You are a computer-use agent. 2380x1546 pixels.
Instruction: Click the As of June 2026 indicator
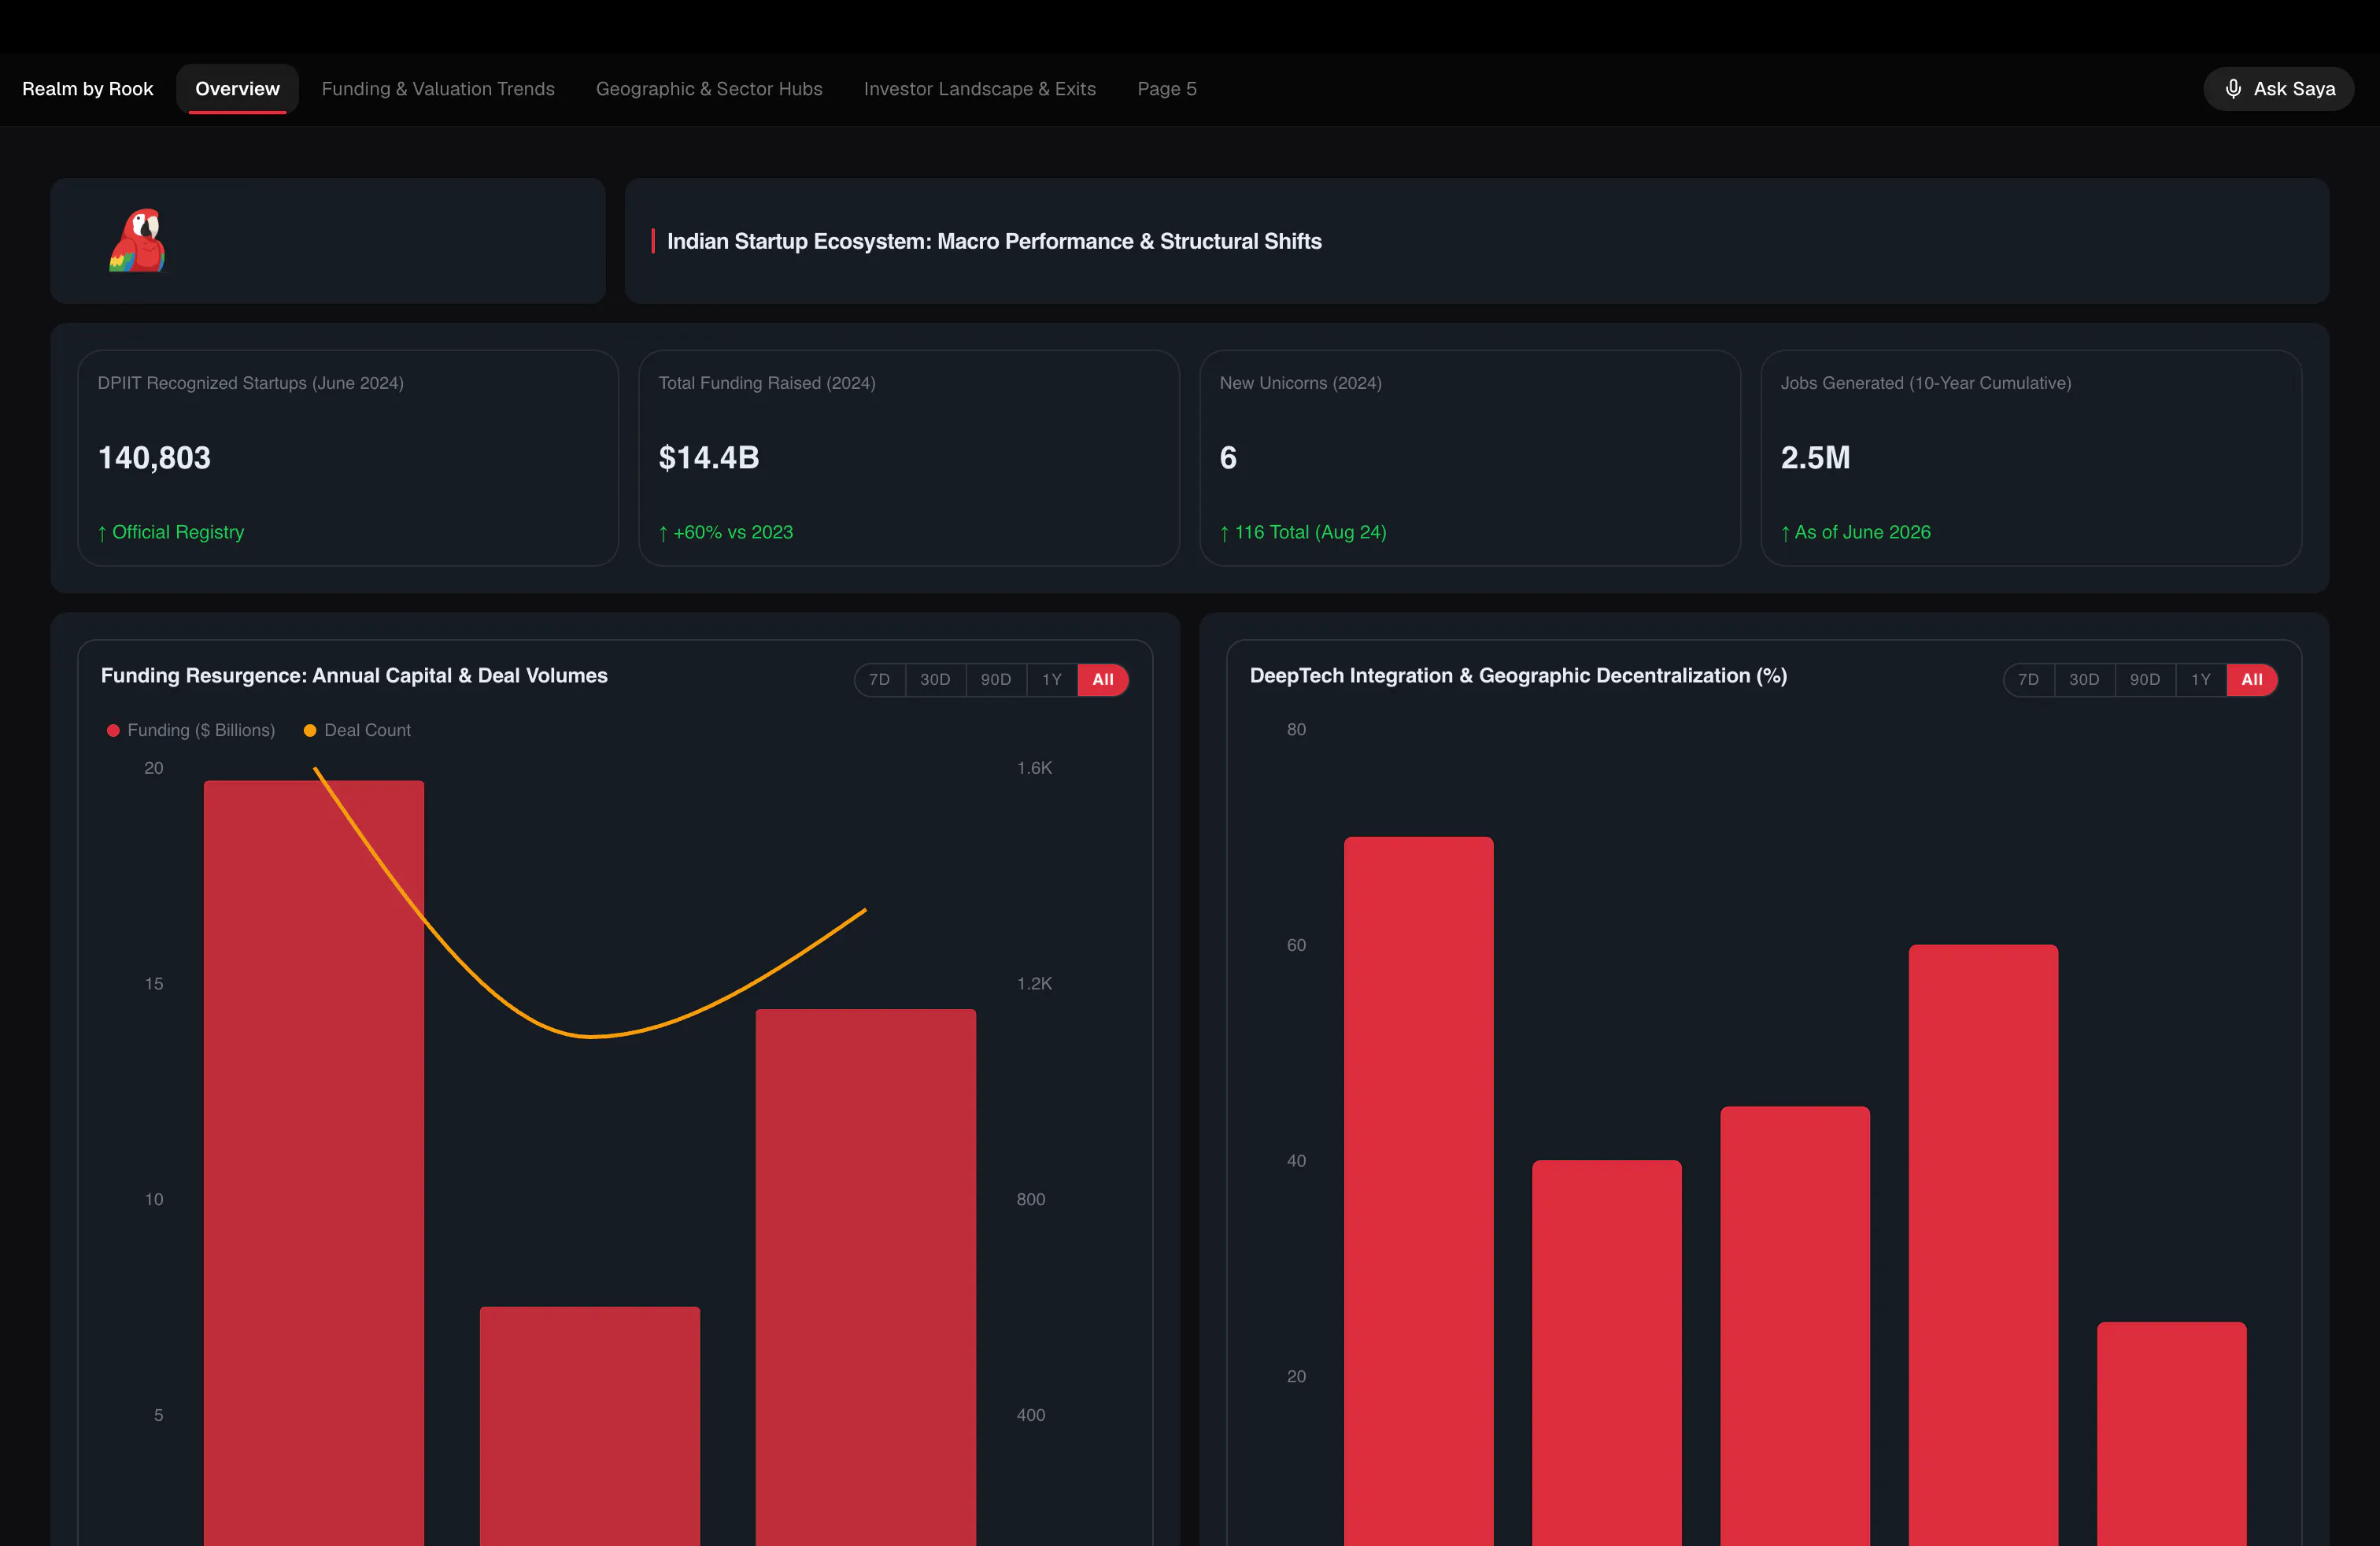click(1856, 533)
